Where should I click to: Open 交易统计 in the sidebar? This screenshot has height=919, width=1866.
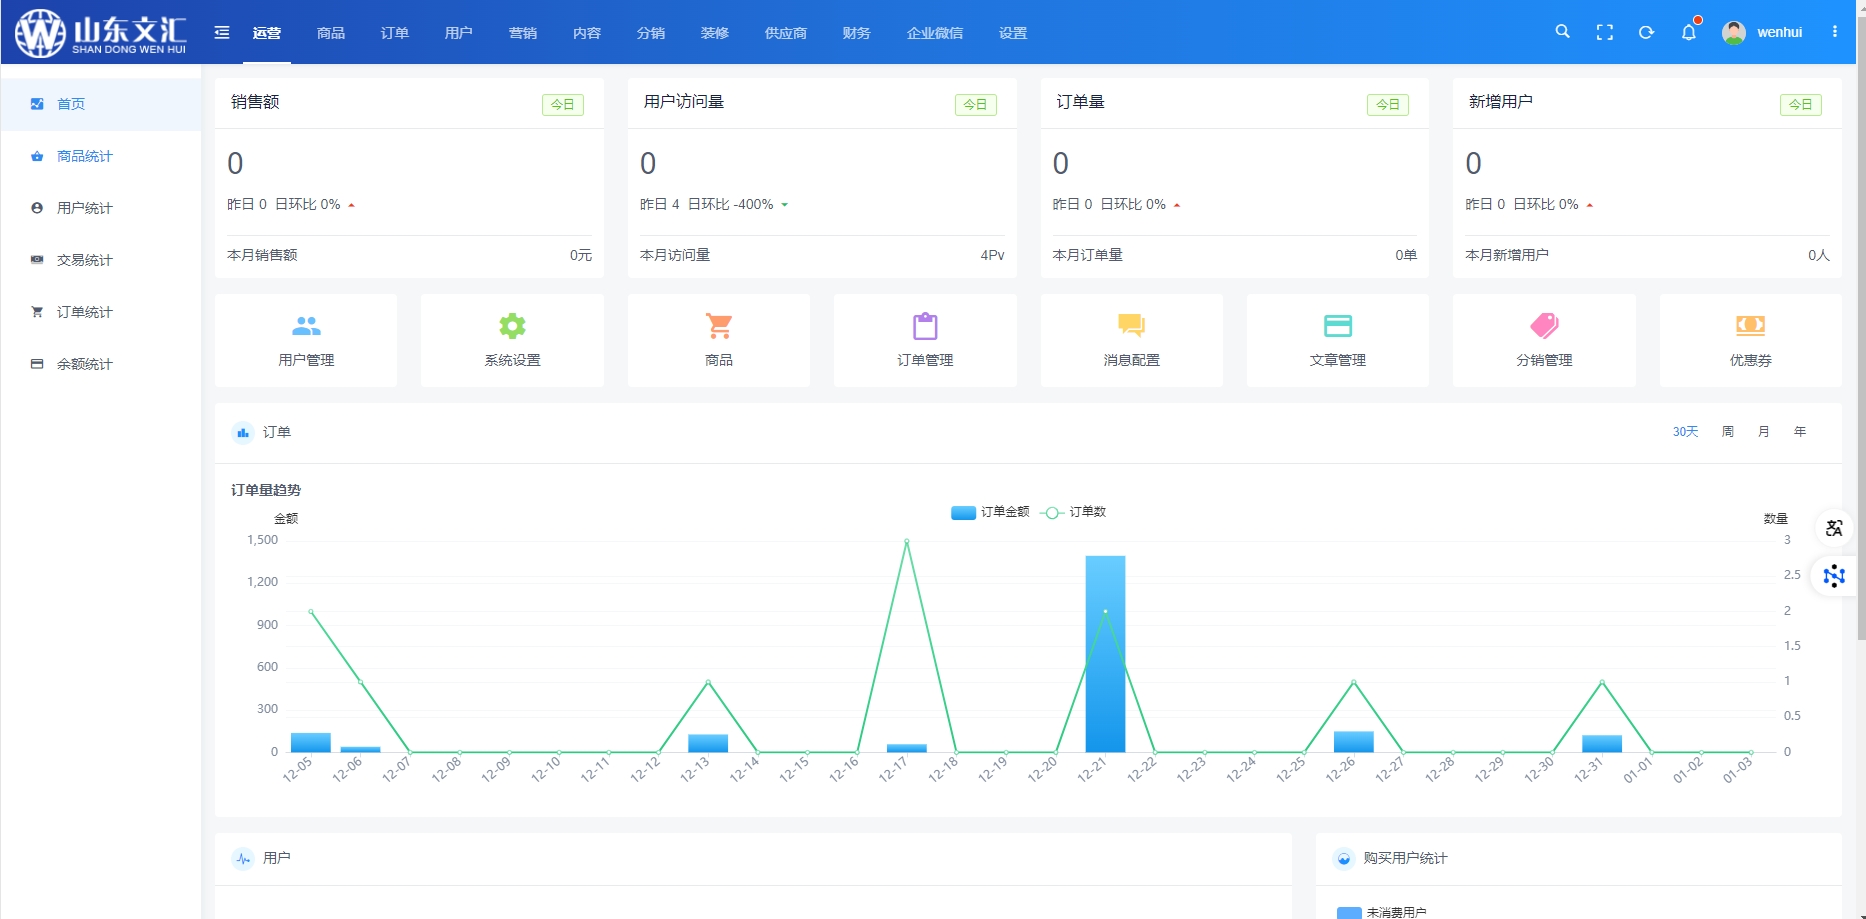pos(101,260)
